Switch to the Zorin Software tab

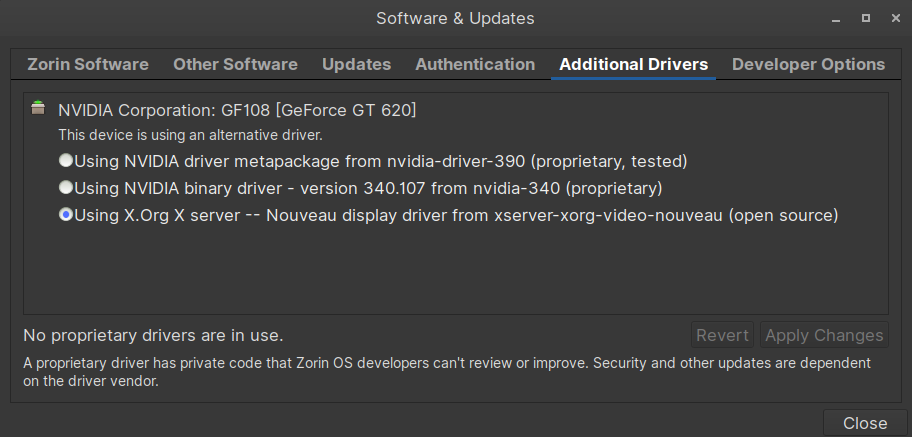tap(88, 64)
